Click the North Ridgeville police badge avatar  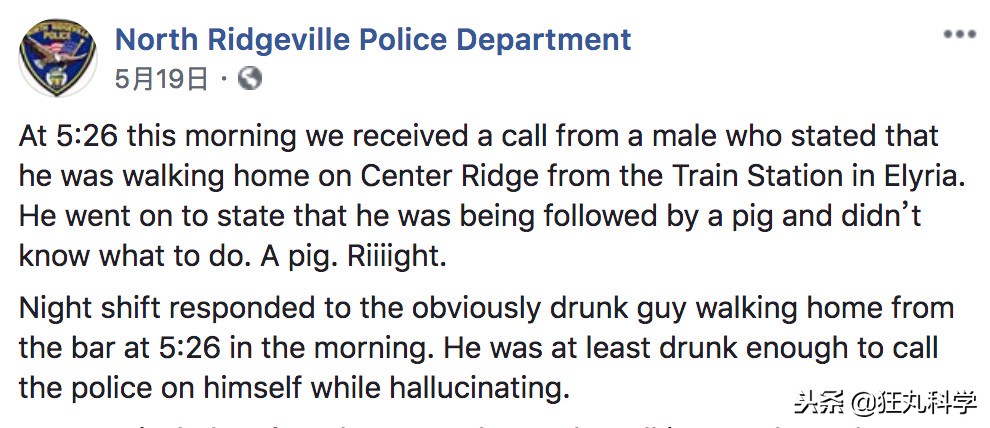pos(58,57)
